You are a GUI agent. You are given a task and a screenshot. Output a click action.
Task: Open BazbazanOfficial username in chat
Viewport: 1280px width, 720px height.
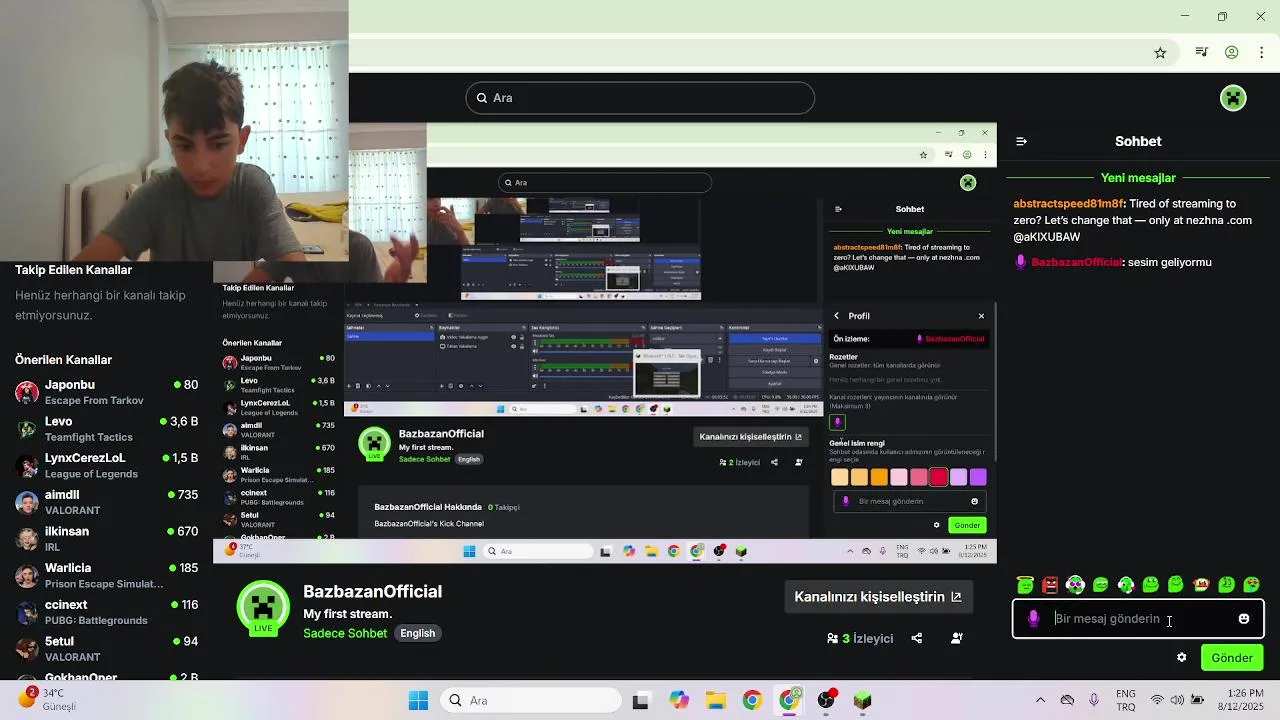tap(1077, 262)
